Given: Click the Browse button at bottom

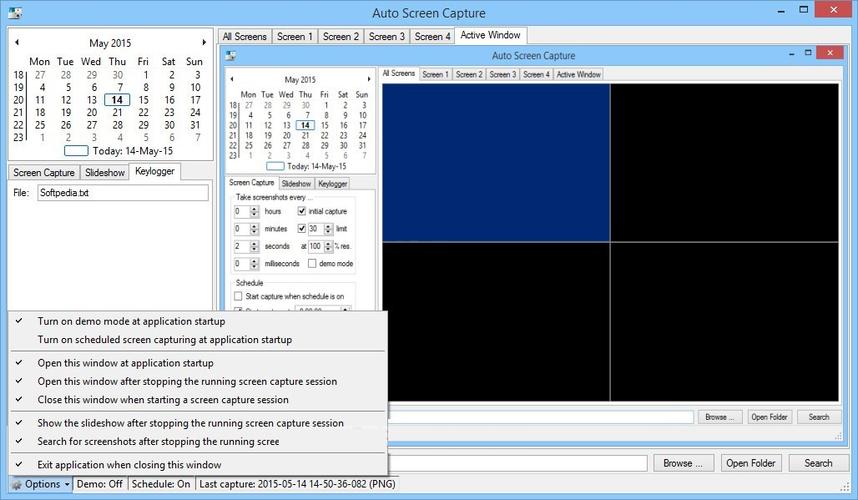Looking at the screenshot, I should click(x=684, y=463).
